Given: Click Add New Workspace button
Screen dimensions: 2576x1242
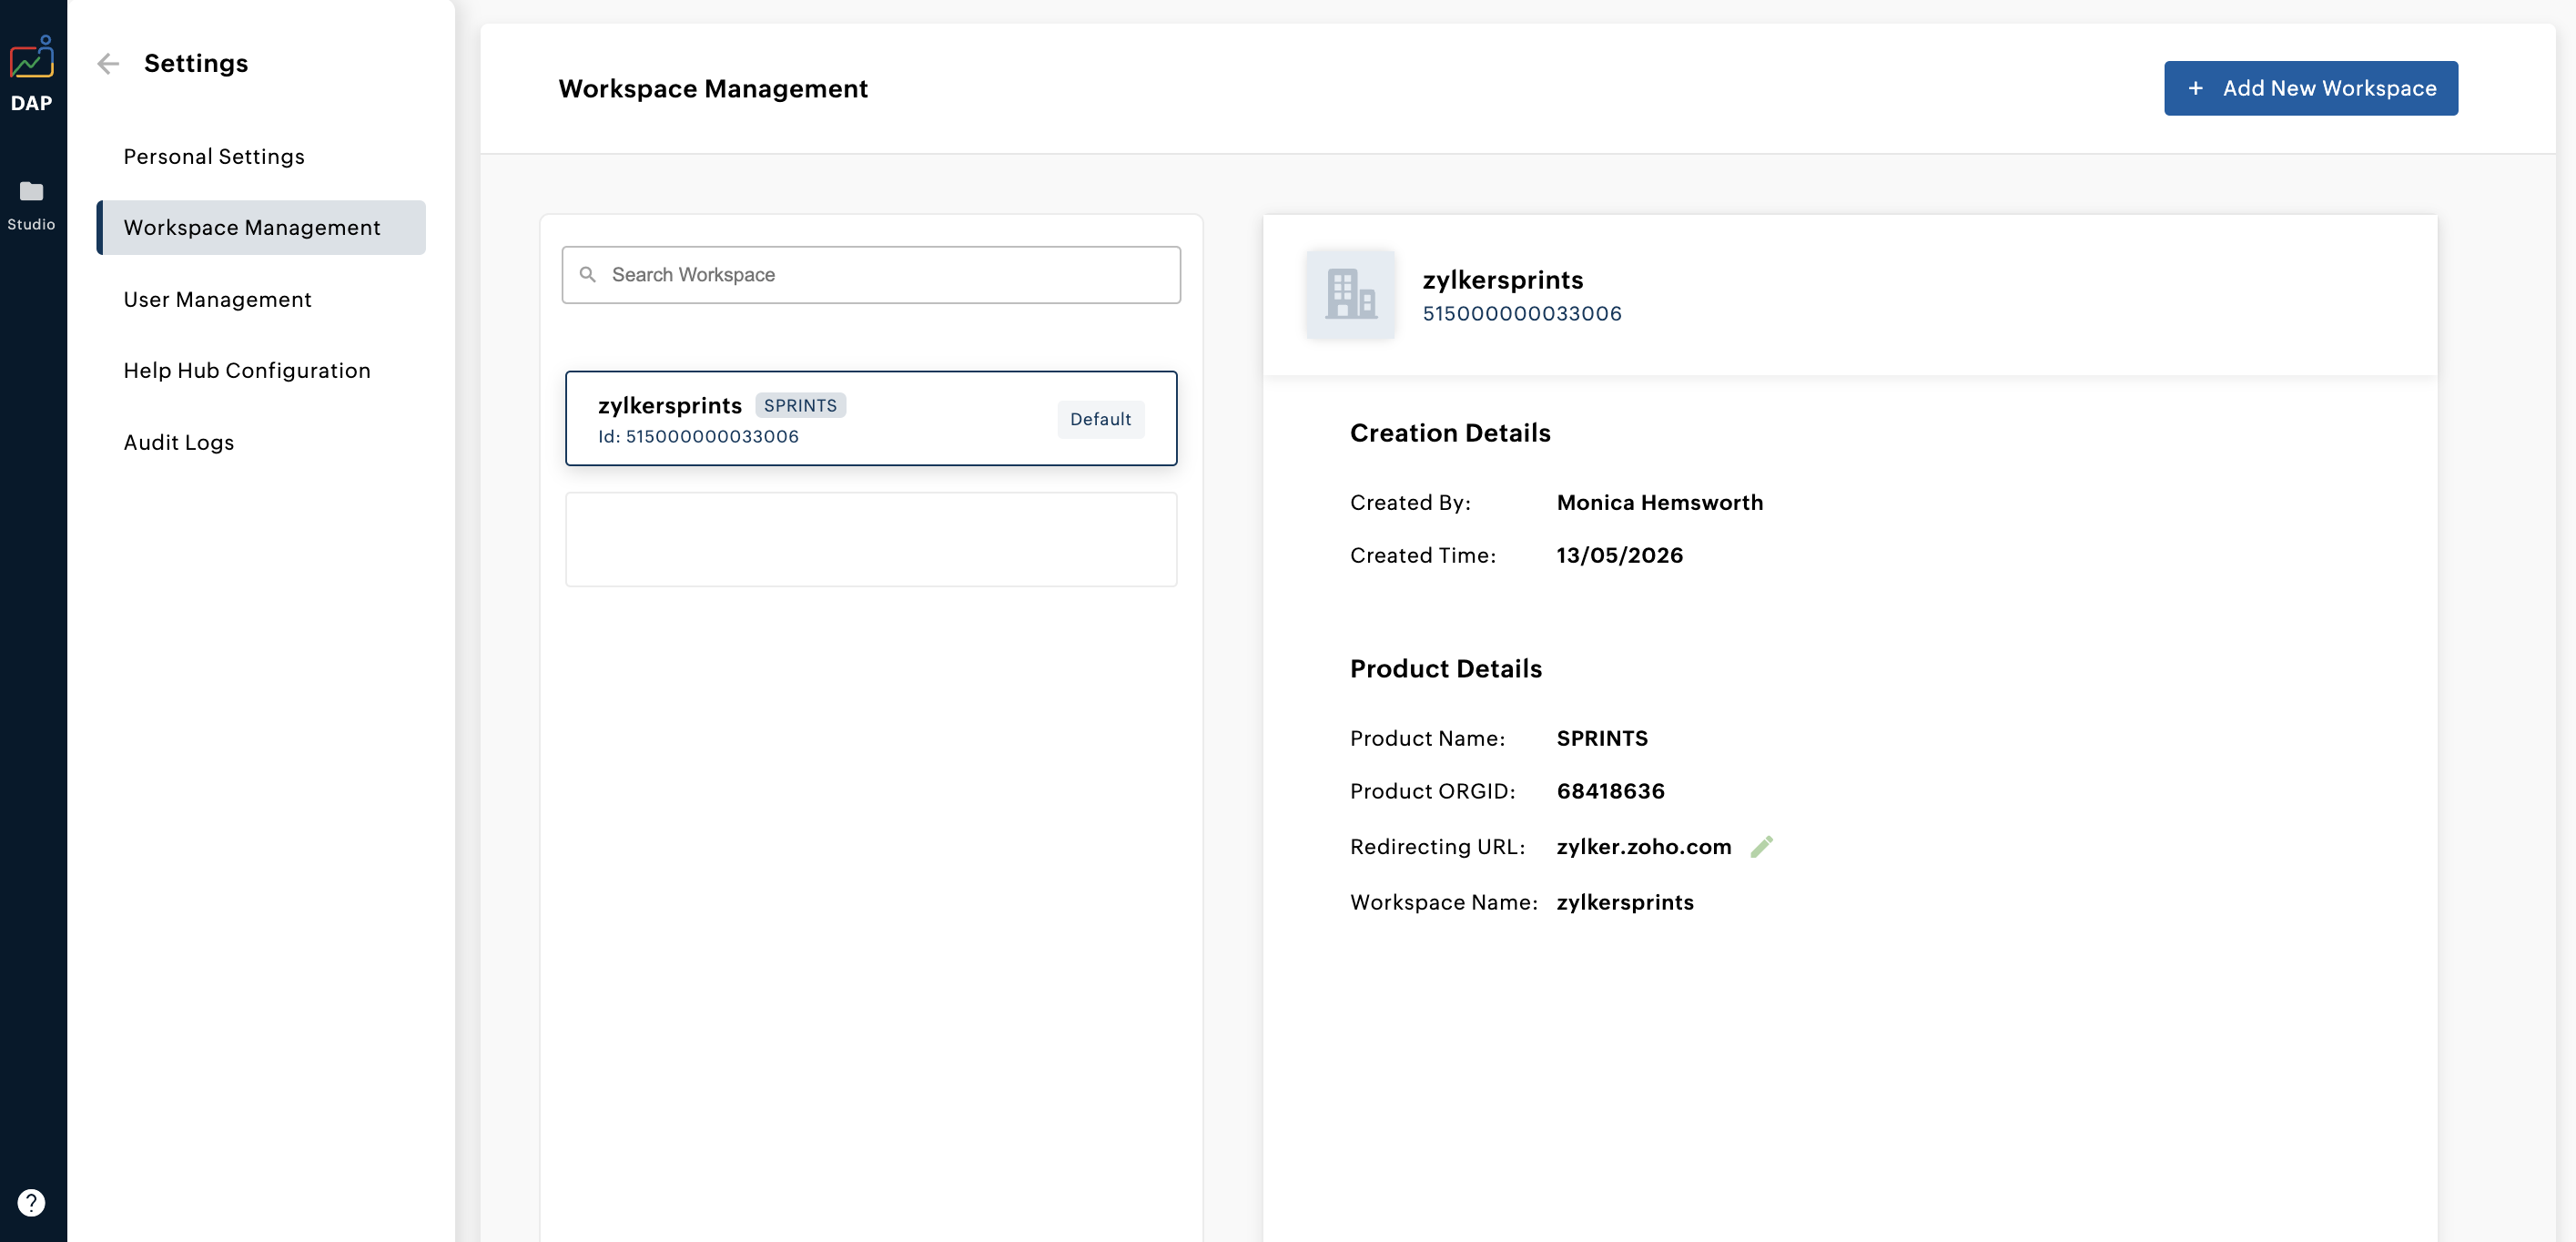Looking at the screenshot, I should pos(2310,89).
